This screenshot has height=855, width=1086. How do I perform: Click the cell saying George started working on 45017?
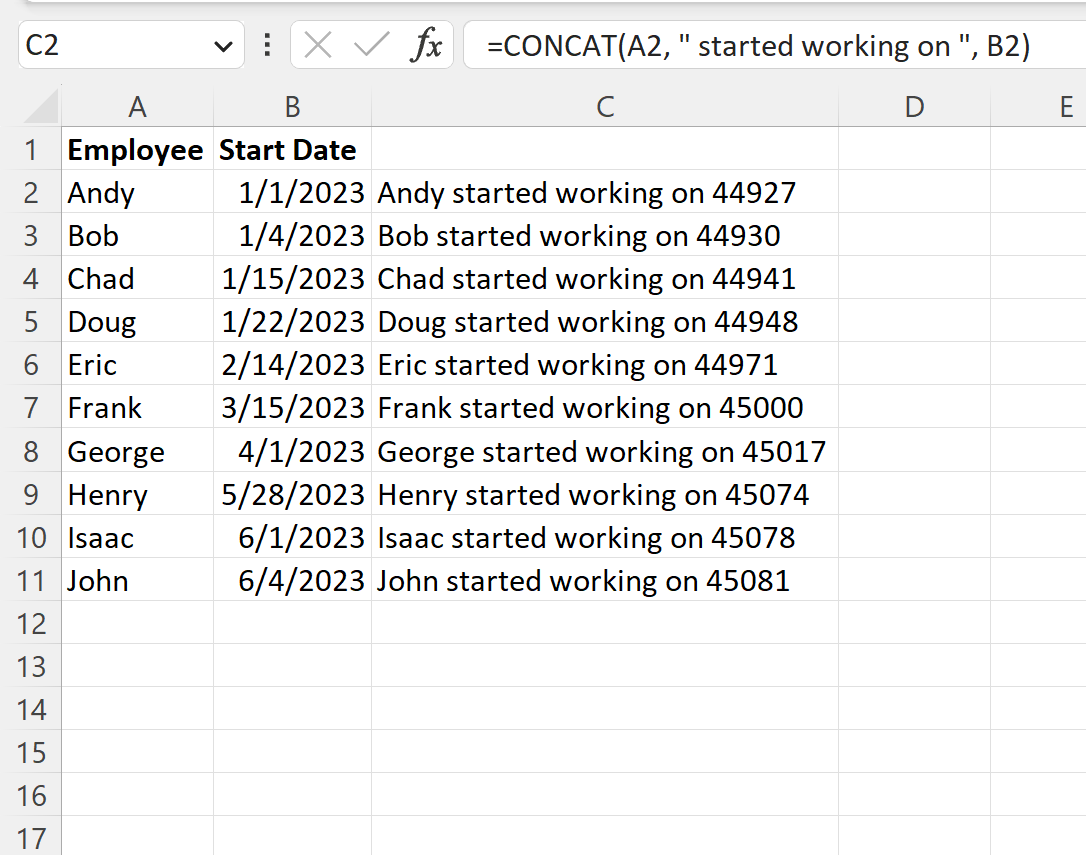click(605, 451)
